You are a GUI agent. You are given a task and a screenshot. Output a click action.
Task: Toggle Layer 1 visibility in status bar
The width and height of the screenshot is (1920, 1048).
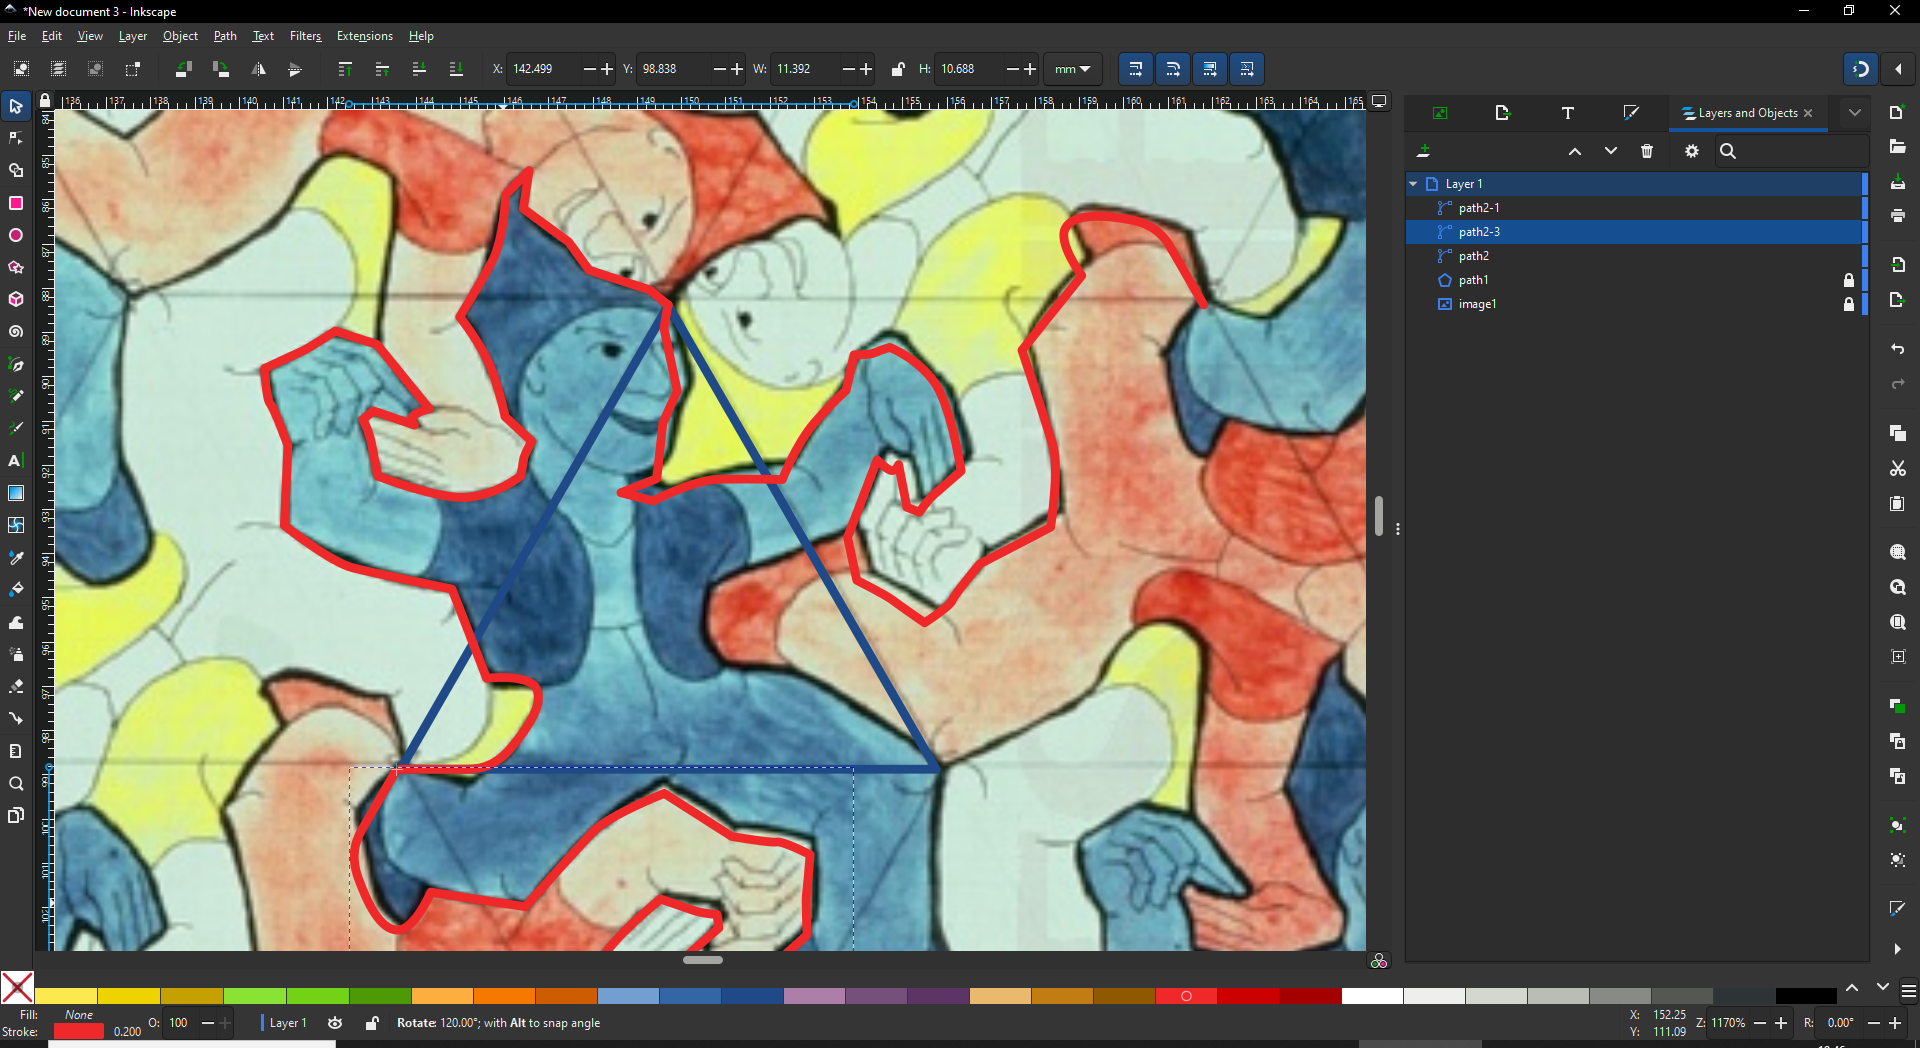335,1023
